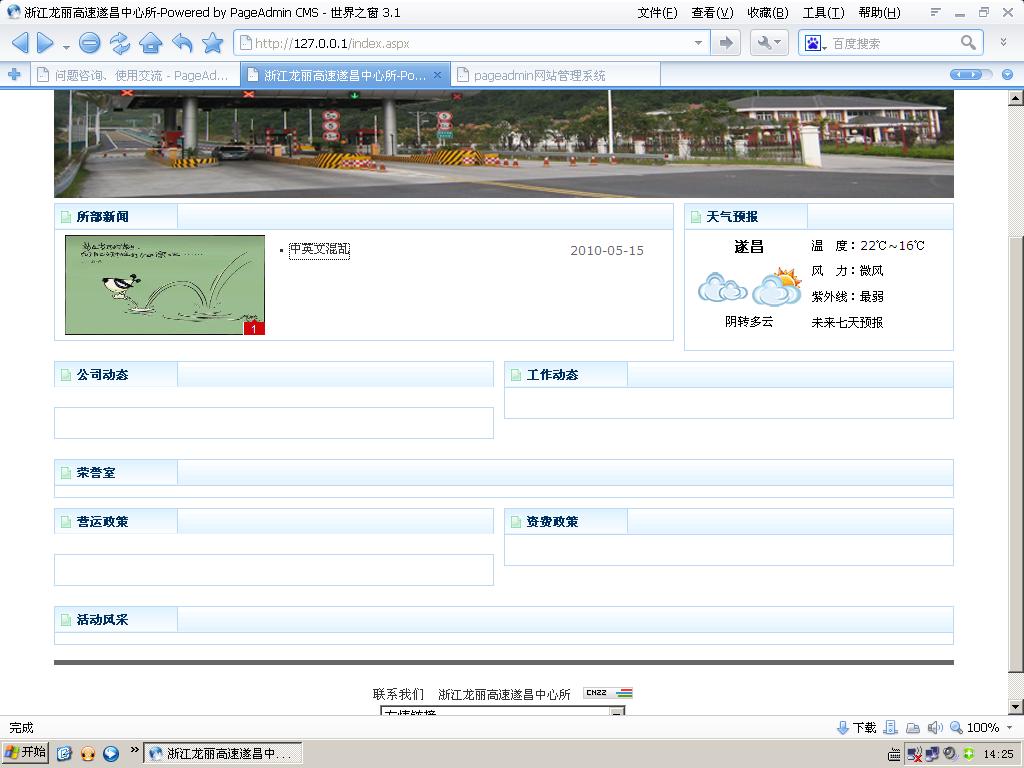The height and width of the screenshot is (768, 1024).
Task: Expand the 友情链接 dropdown at page bottom
Action: tap(616, 713)
